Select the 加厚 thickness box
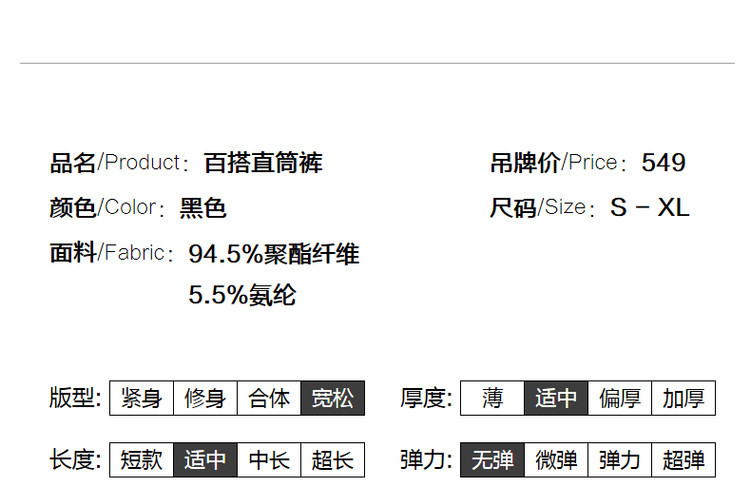 point(684,398)
